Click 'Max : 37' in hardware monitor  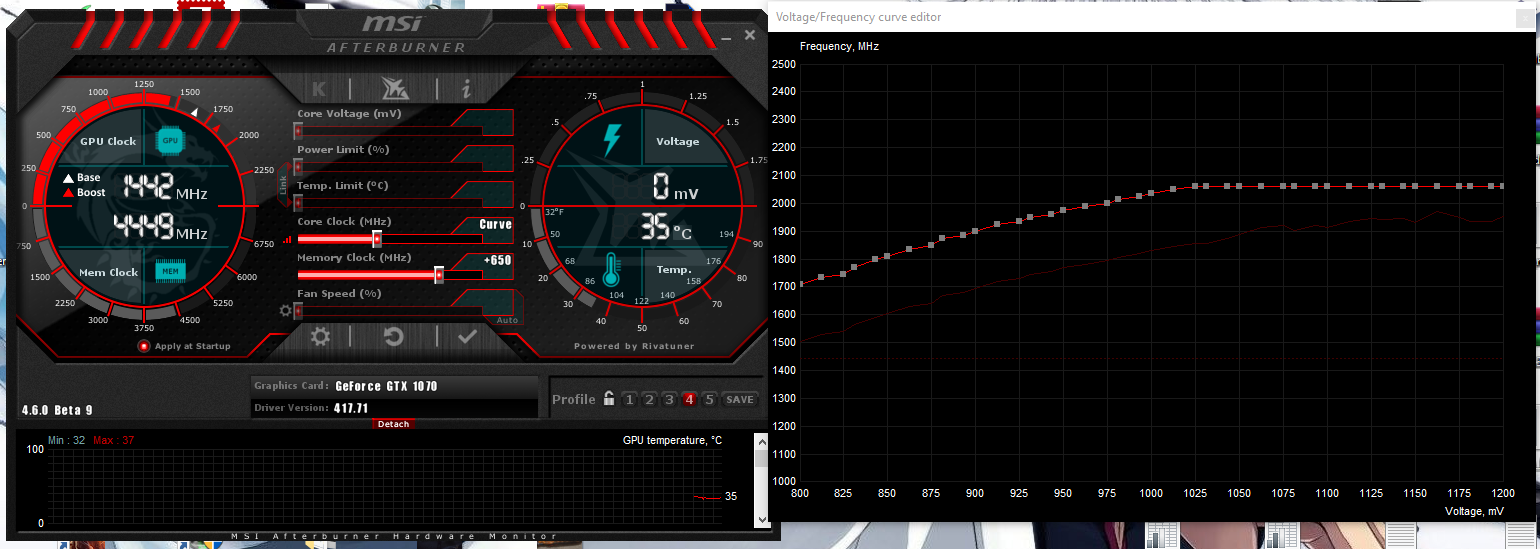pos(112,440)
